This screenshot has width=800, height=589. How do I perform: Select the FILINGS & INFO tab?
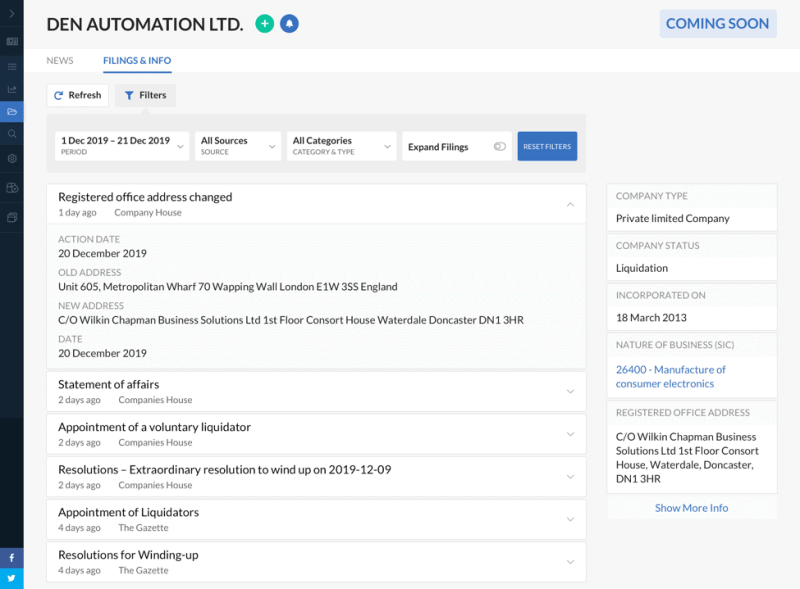click(x=136, y=60)
